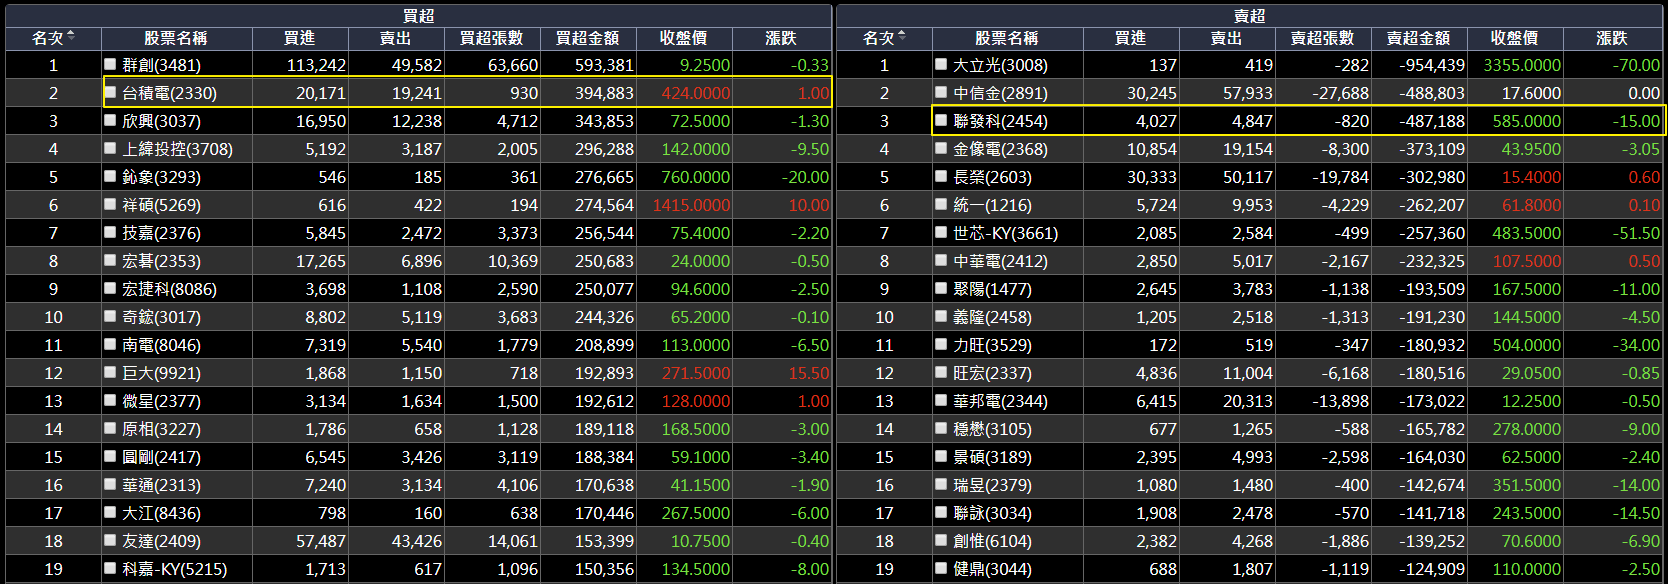Screen dimensions: 1668x584
Task: Open stock 世芯-KY(3661)
Action: pos(1005,233)
